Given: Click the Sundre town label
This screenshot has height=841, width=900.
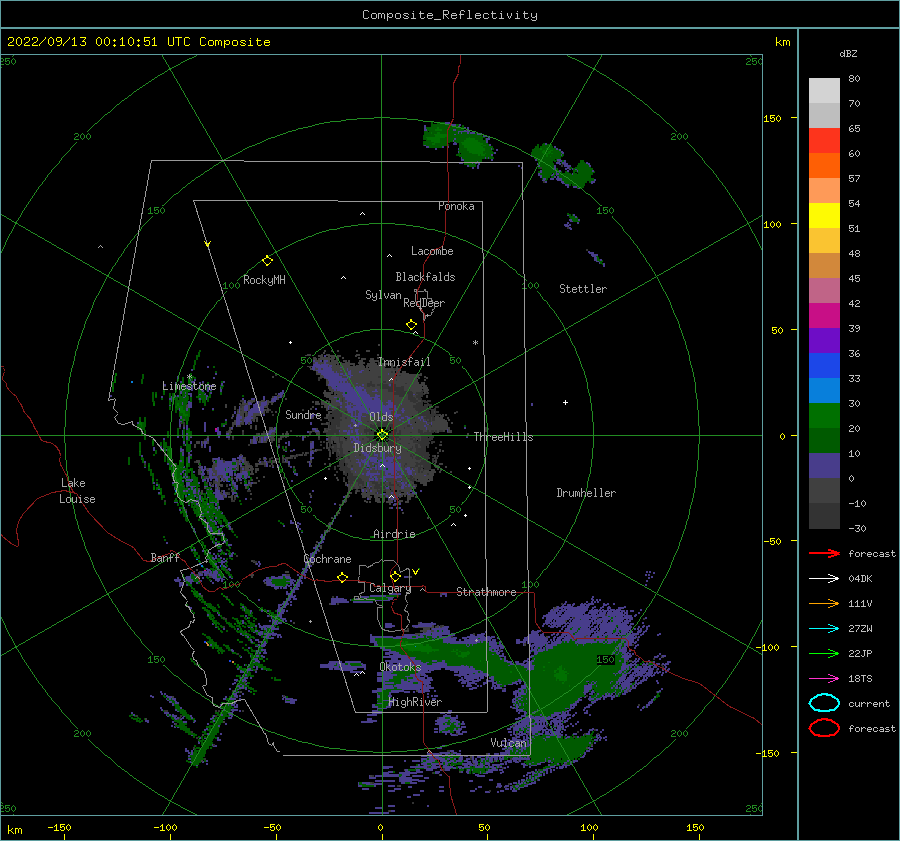Looking at the screenshot, I should [304, 414].
